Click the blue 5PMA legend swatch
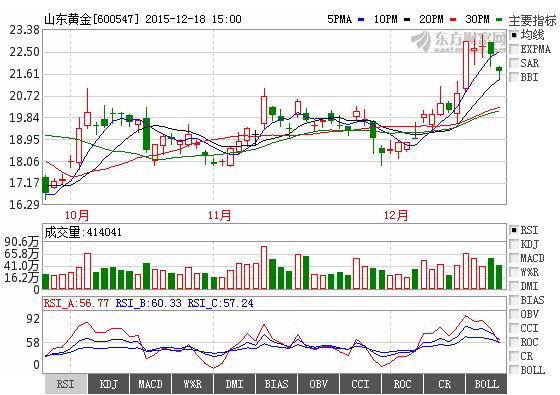560x395 pixels. (x=361, y=20)
